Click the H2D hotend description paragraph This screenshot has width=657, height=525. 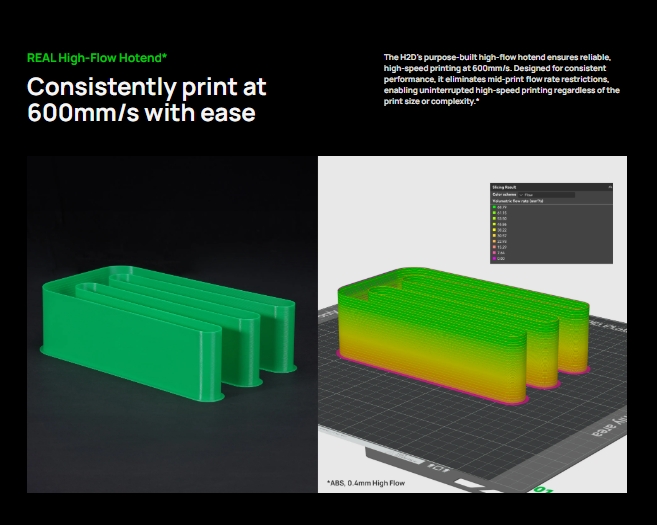pos(501,79)
